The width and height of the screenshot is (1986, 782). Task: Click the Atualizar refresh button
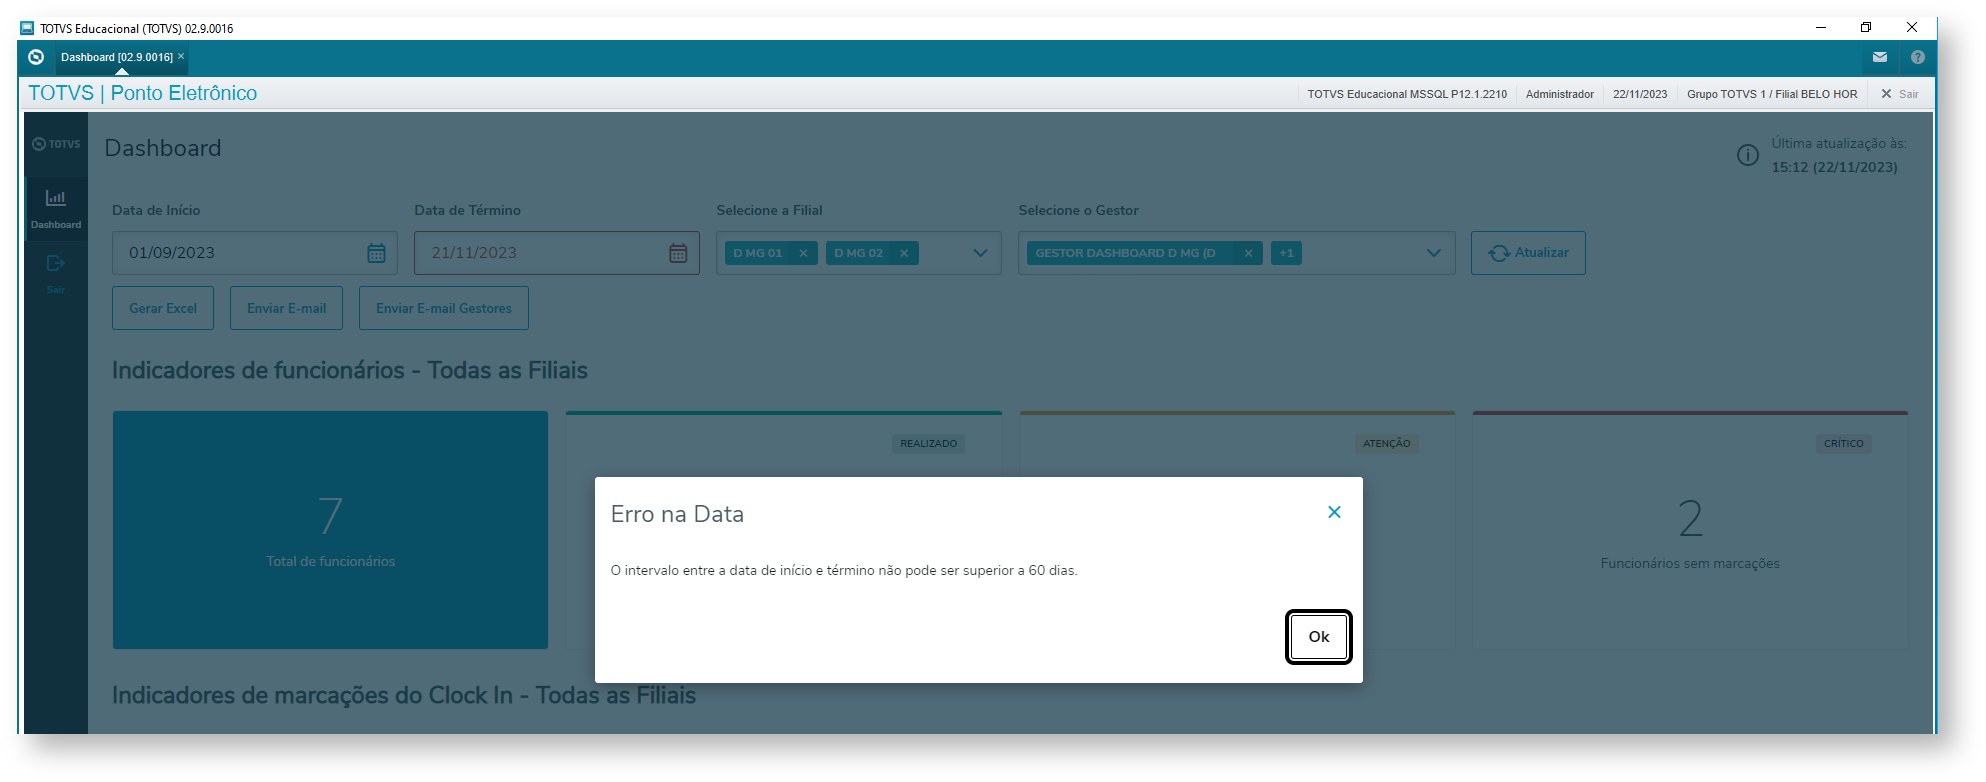click(x=1528, y=253)
